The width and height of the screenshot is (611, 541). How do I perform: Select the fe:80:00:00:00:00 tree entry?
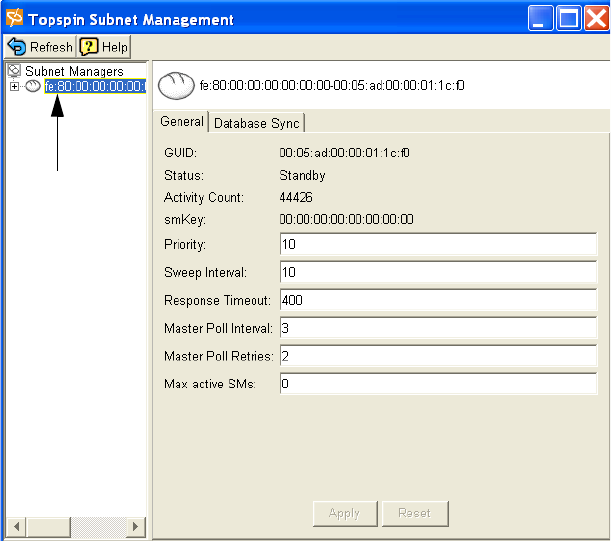tap(95, 87)
